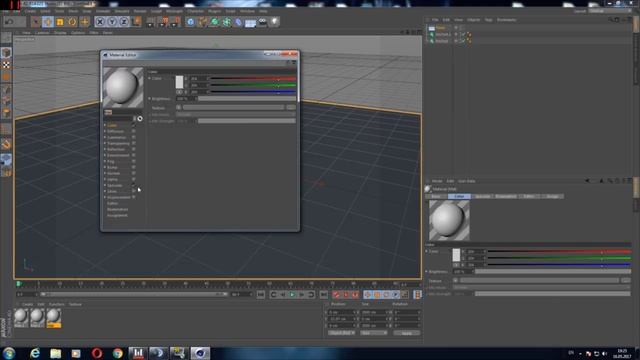The height and width of the screenshot is (360, 640).
Task: Open the Tags menu in the Object Manager
Action: pyautogui.click(x=488, y=20)
